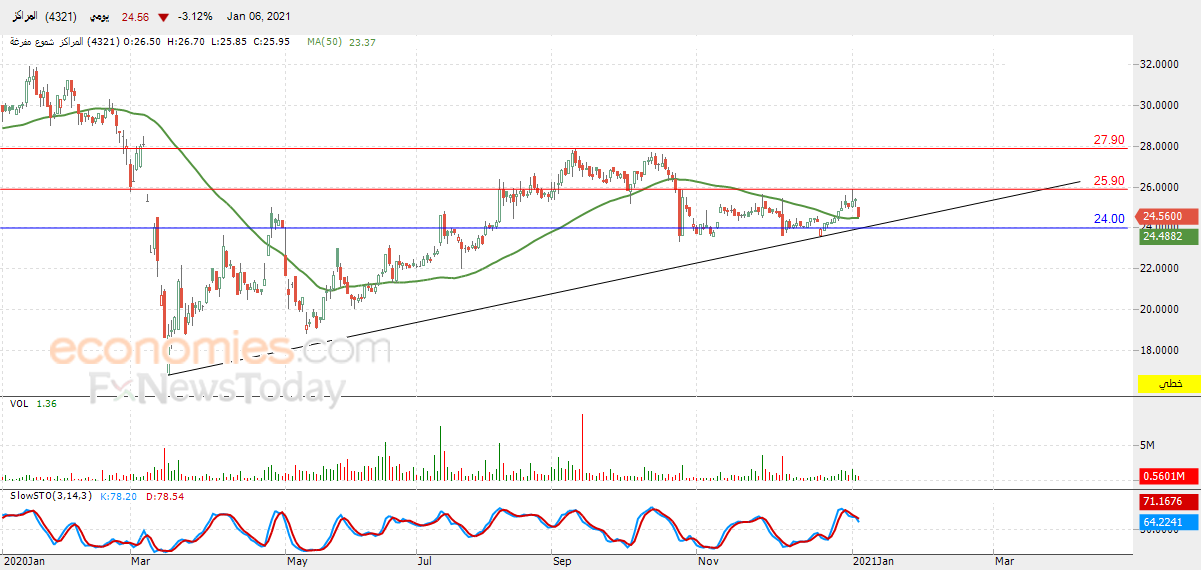The image size is (1201, 570).
Task: Click the 27.90 resistance level label
Action: (1110, 140)
